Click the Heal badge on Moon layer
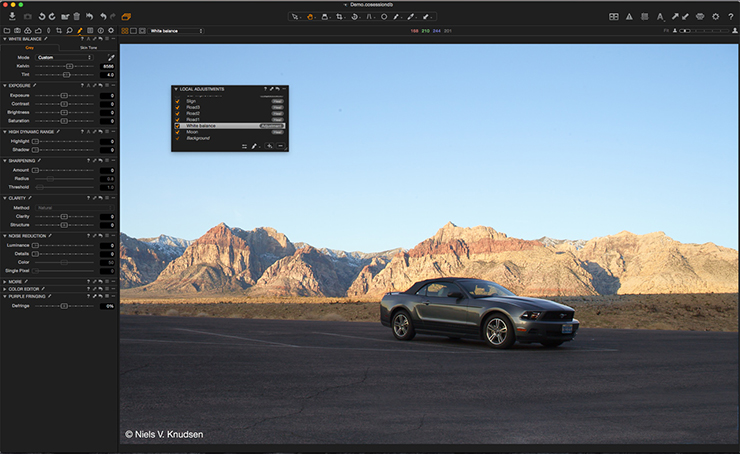Image resolution: width=740 pixels, height=454 pixels. pyautogui.click(x=277, y=132)
